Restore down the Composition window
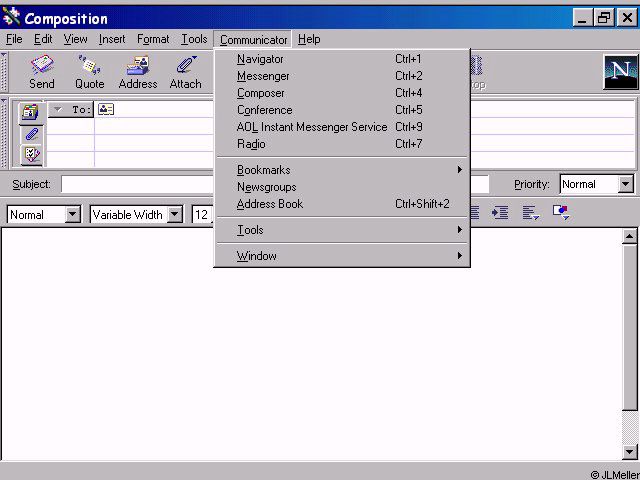This screenshot has width=640, height=480. [604, 18]
